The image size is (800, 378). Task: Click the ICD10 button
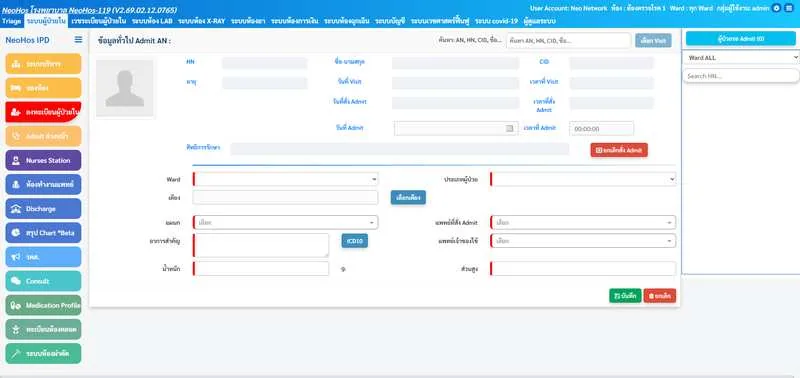pyautogui.click(x=355, y=241)
